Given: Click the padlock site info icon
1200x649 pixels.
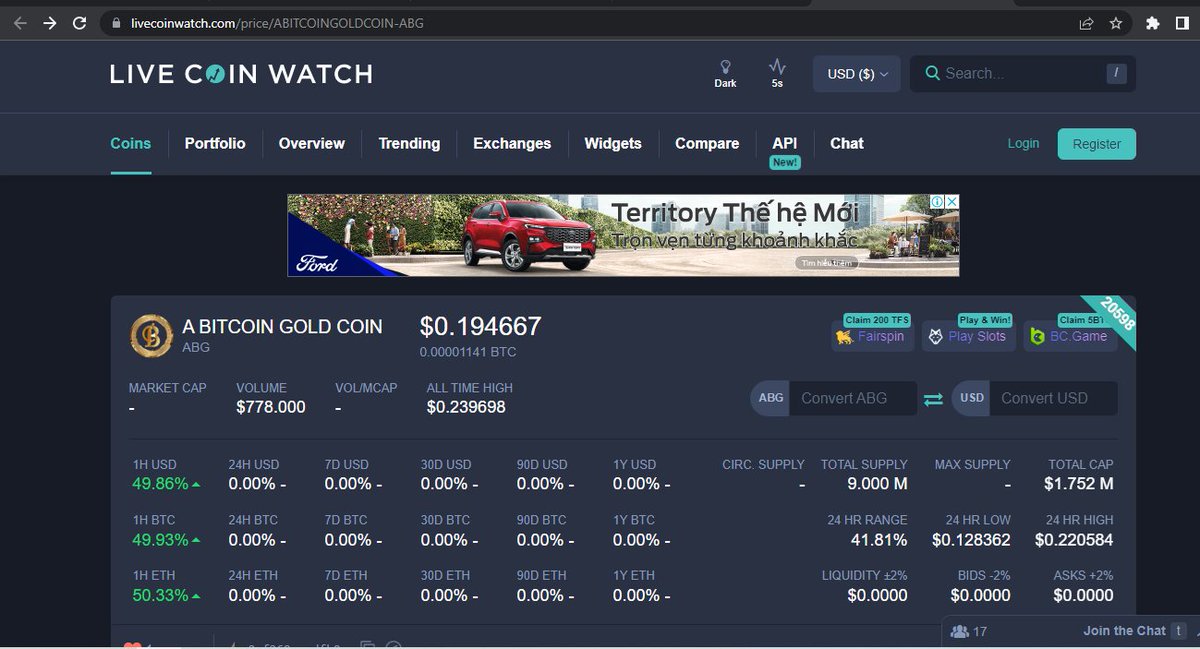Looking at the screenshot, I should [x=117, y=23].
